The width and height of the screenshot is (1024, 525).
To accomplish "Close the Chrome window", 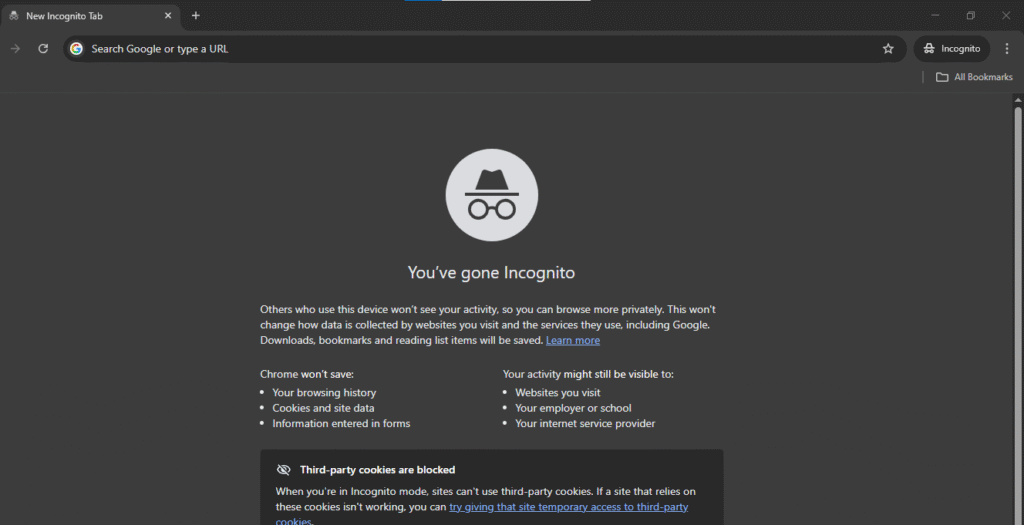I will (1006, 15).
